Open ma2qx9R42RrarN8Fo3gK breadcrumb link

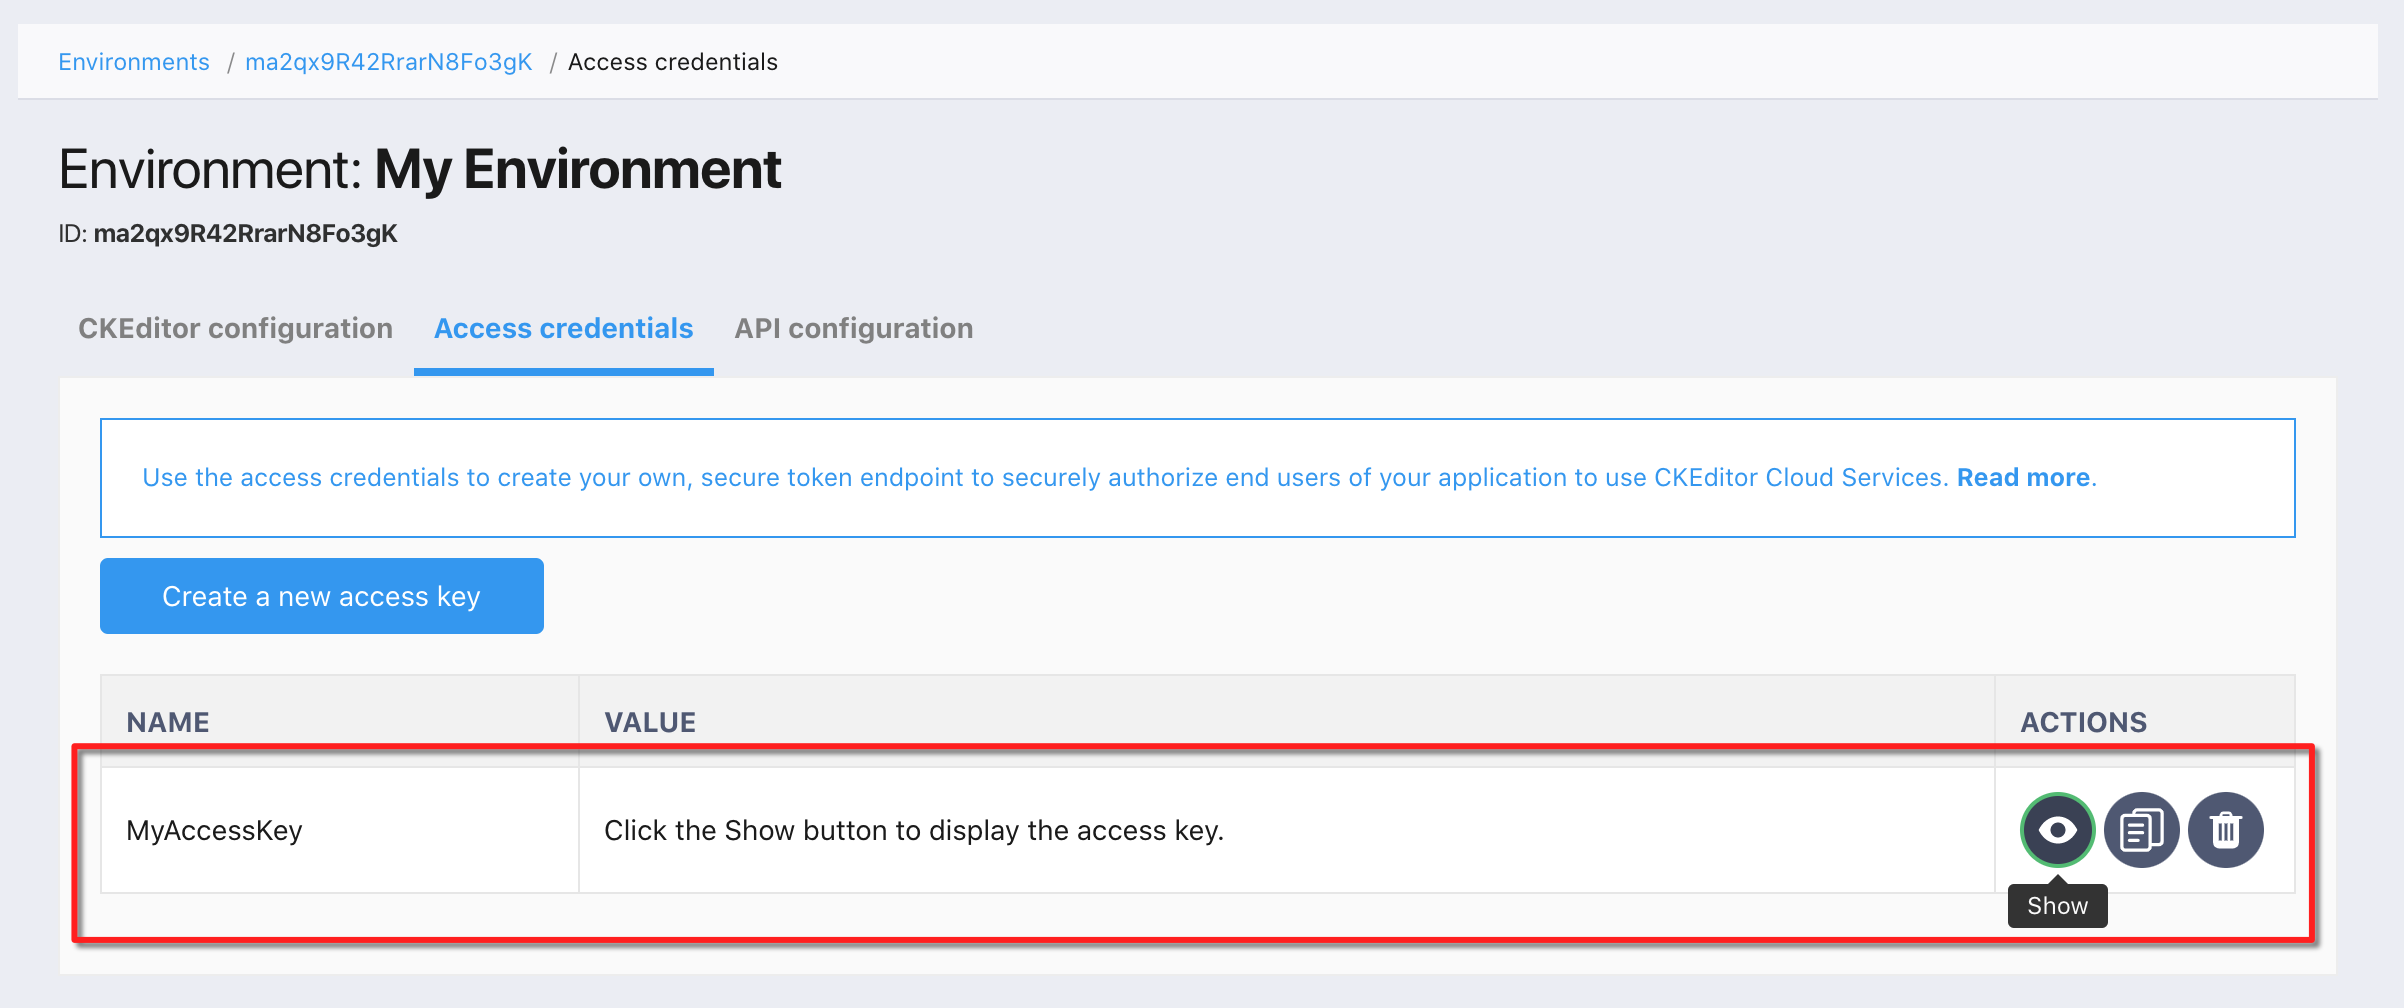(x=388, y=62)
